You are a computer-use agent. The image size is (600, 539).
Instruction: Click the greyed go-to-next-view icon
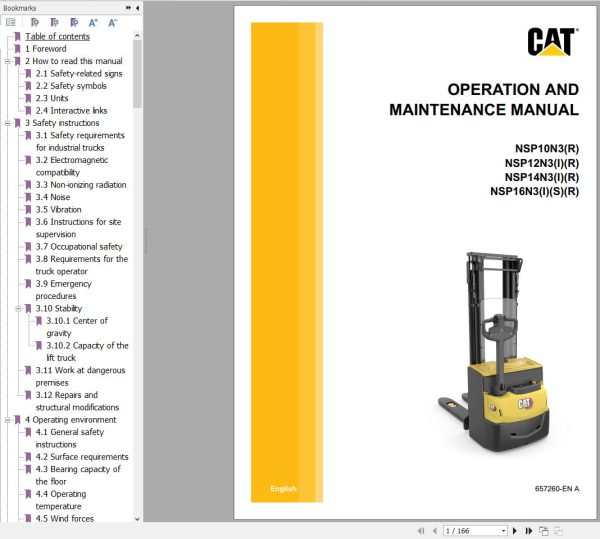point(558,531)
